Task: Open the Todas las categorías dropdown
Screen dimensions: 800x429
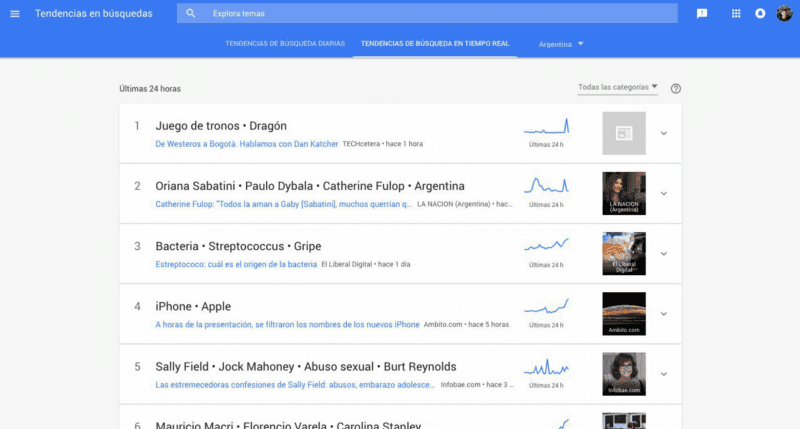Action: click(x=618, y=87)
